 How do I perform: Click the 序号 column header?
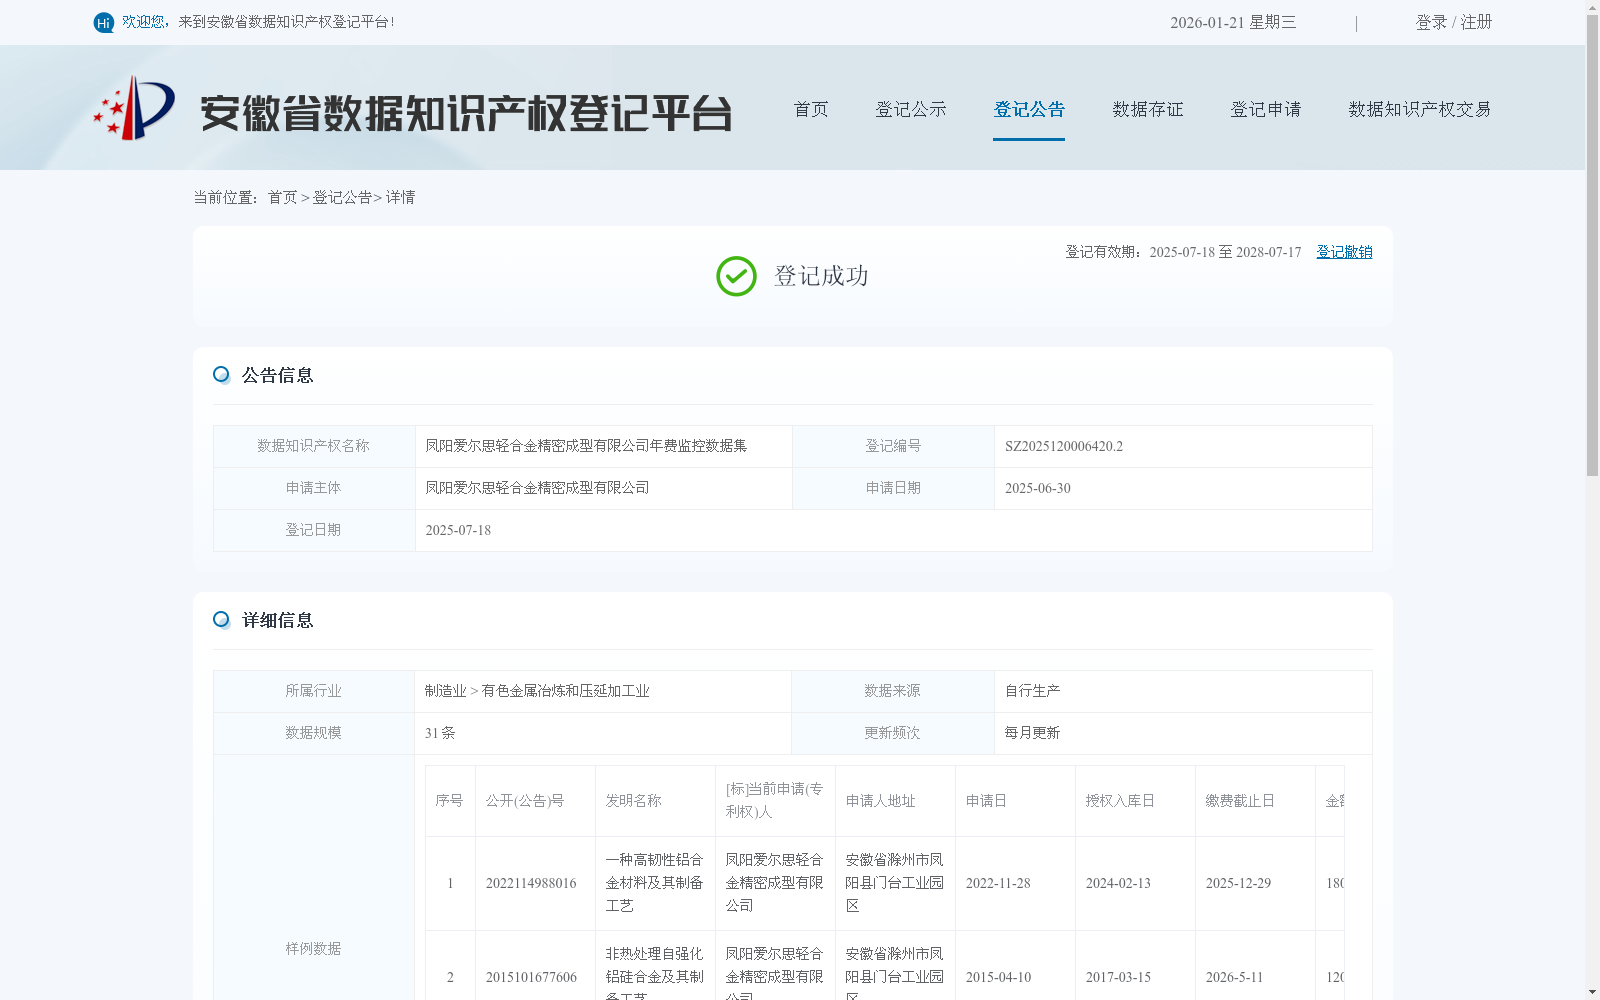449,801
